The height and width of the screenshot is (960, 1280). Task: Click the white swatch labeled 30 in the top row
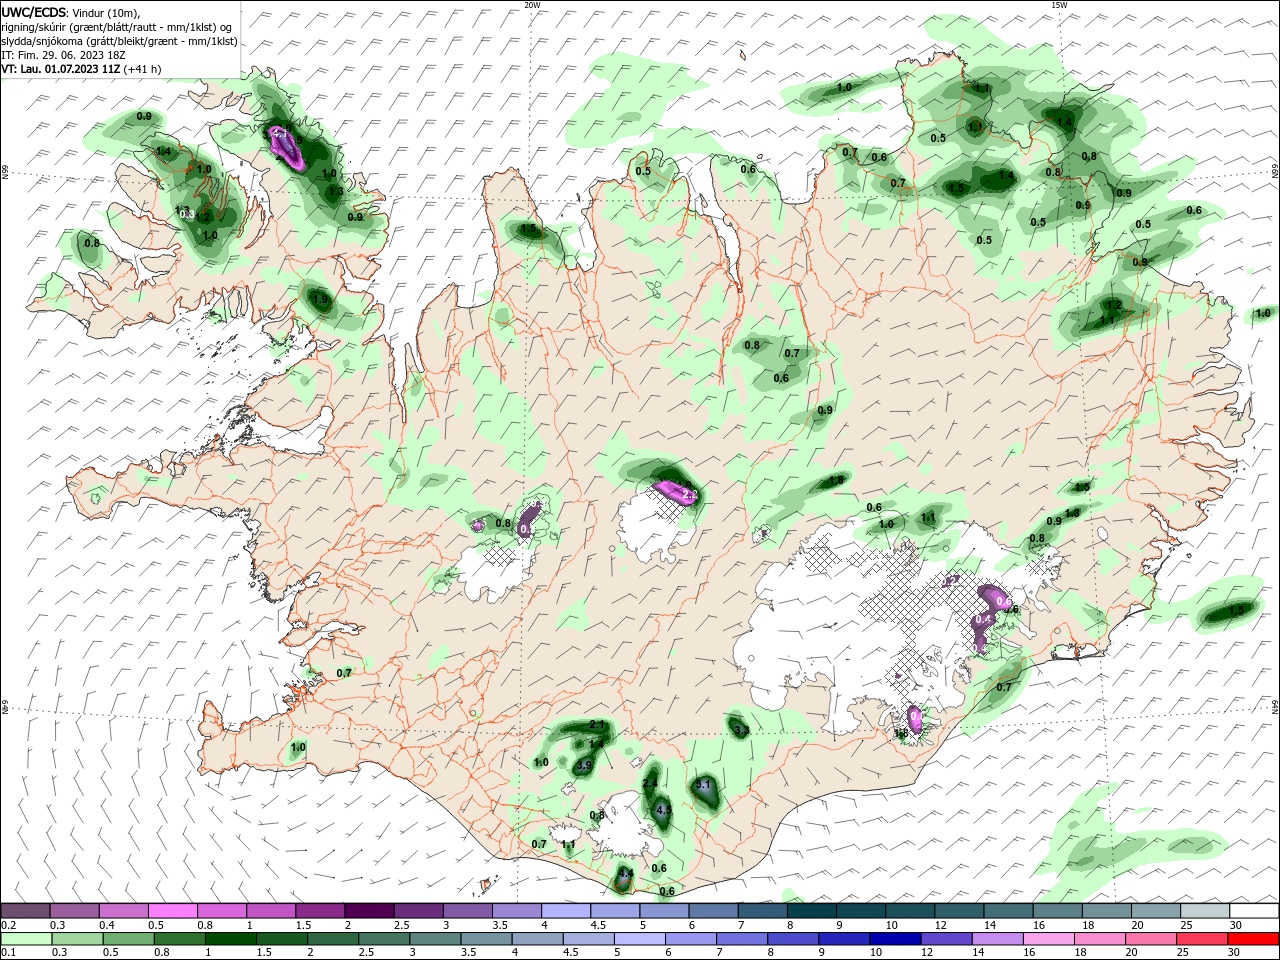pos(1254,910)
